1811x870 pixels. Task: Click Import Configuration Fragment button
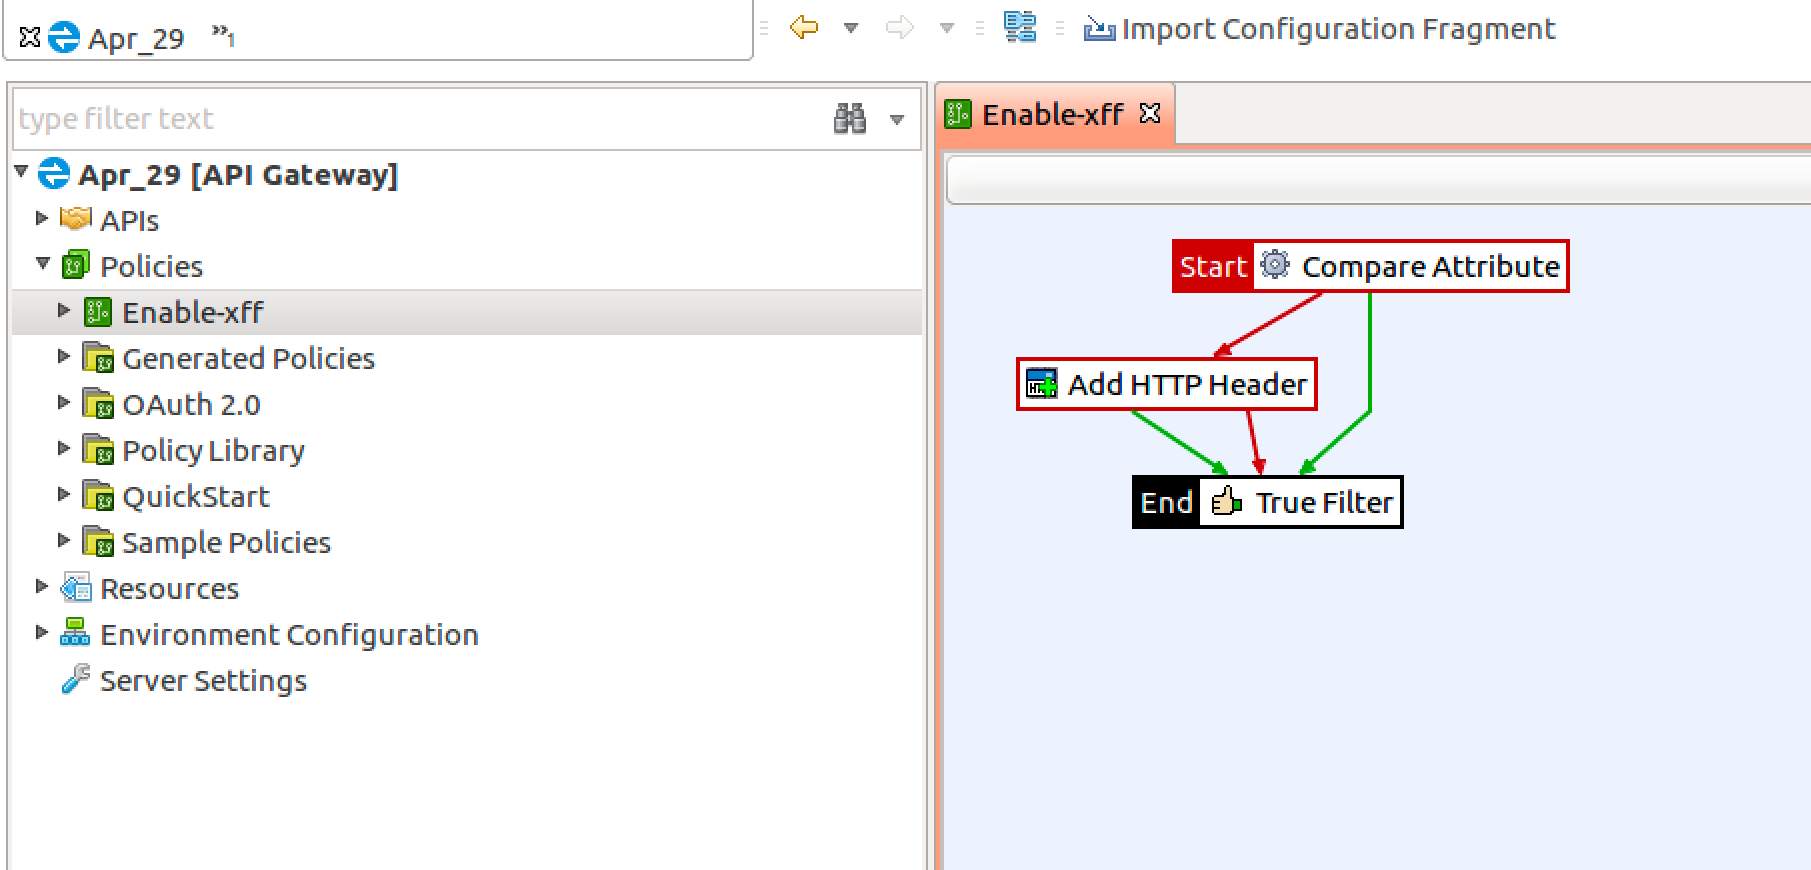1320,29
